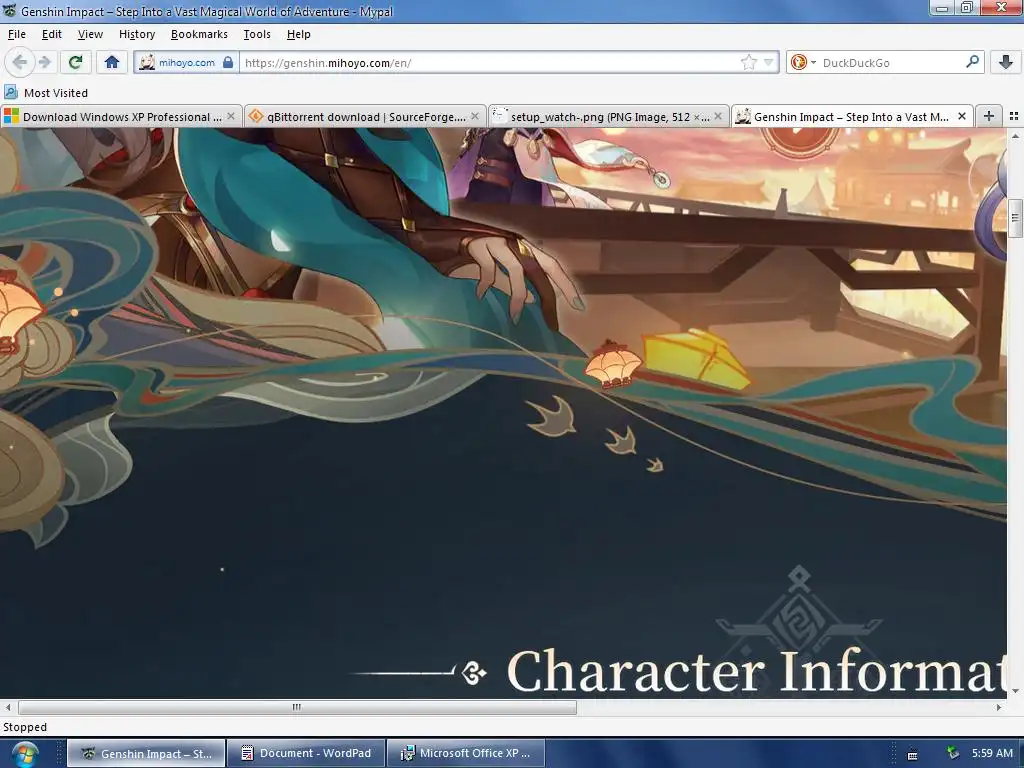
Task: Click the padlock security icon
Action: [x=228, y=63]
